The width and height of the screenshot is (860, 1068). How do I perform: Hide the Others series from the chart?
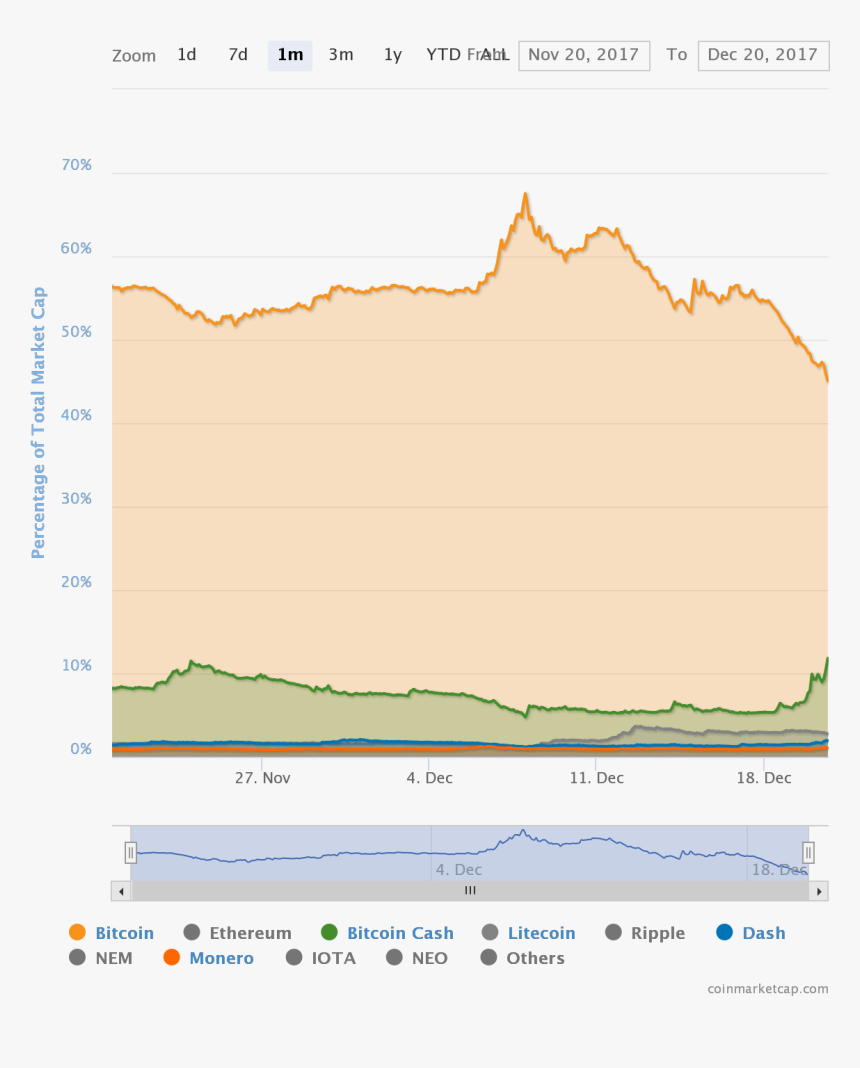[x=488, y=957]
